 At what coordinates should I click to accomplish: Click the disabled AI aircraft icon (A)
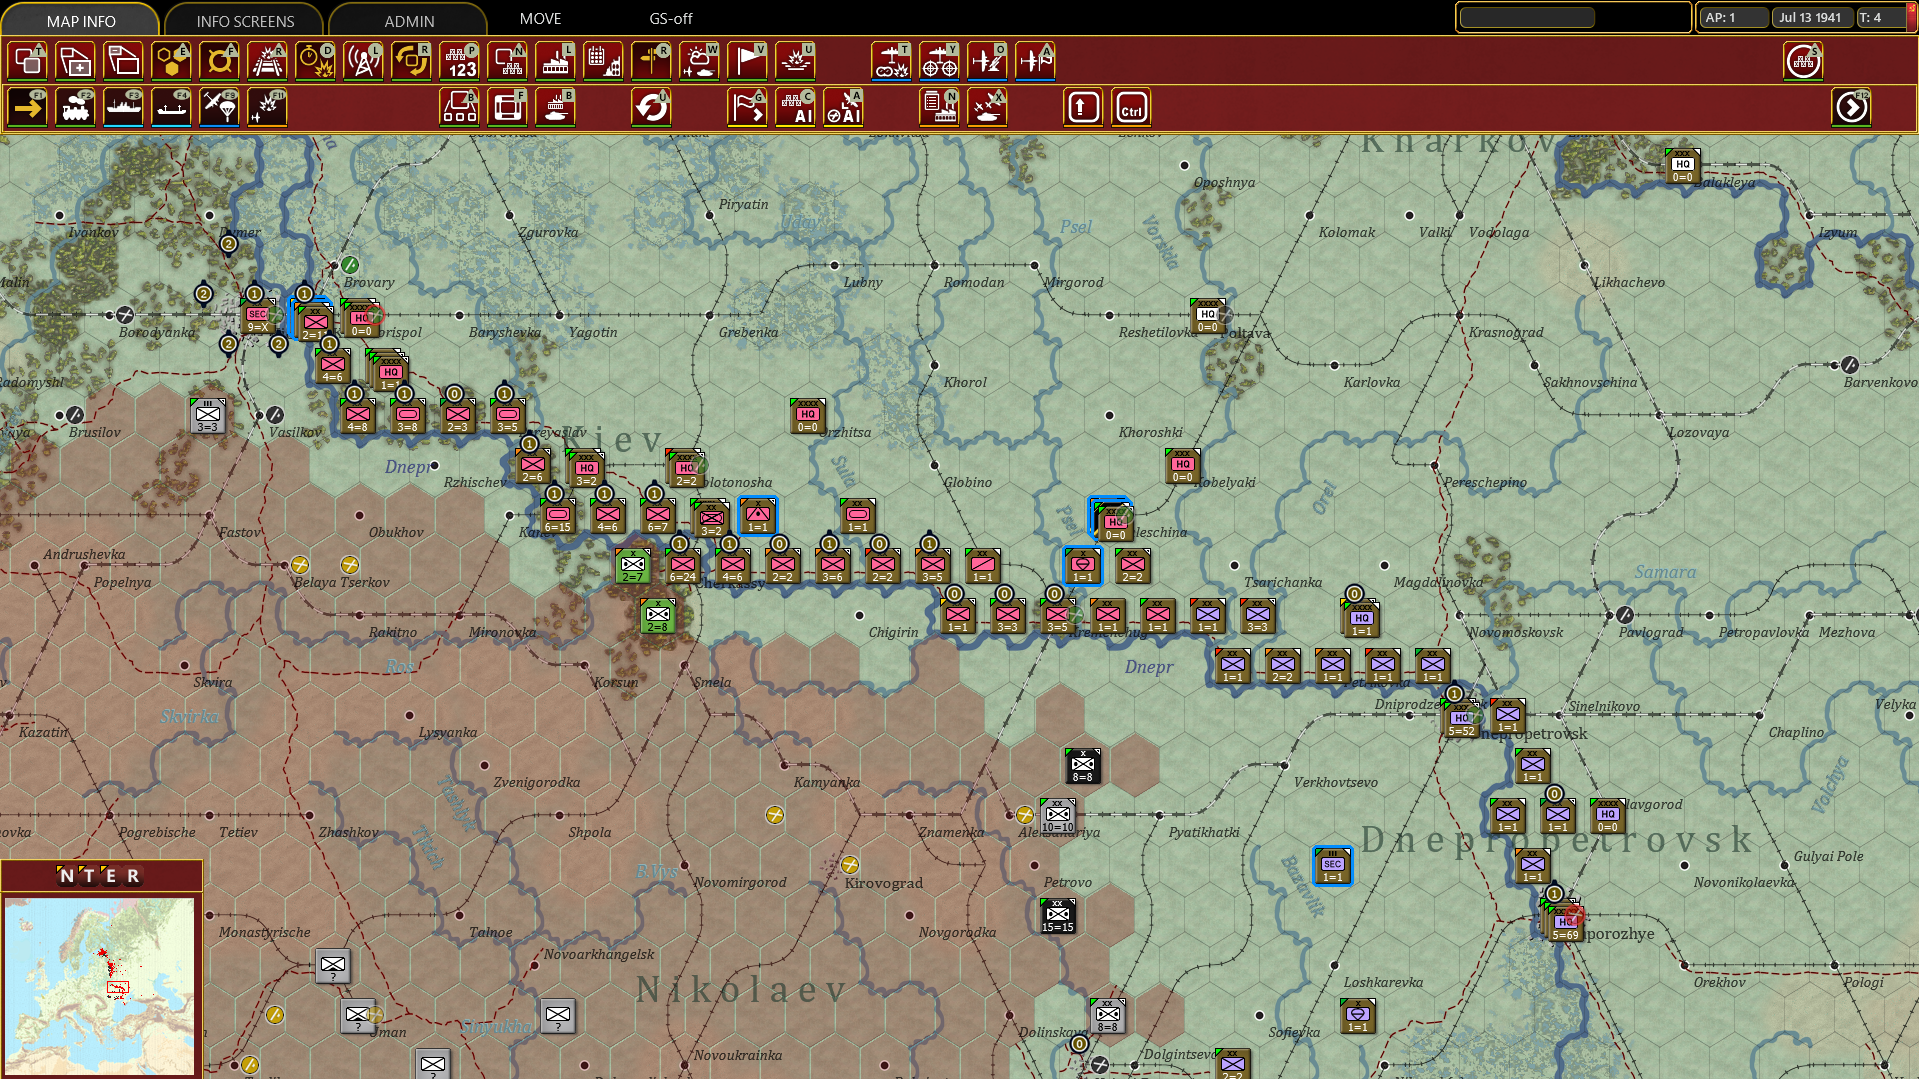844,107
